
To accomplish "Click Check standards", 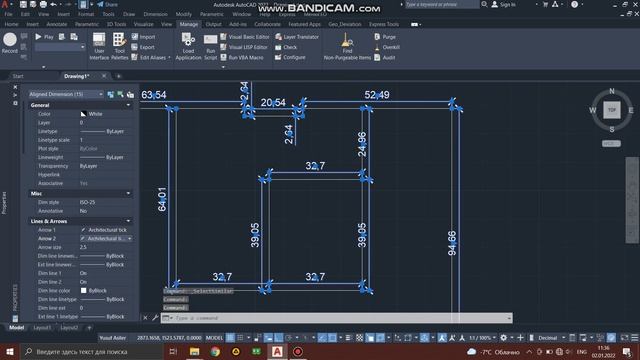I will point(286,47).
